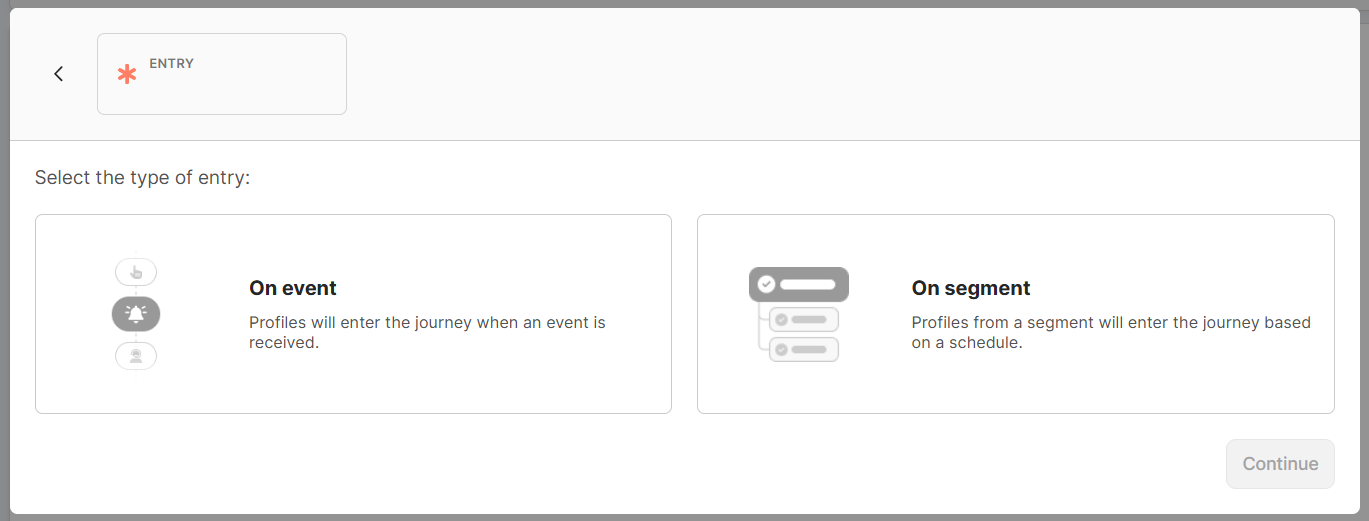Click the segment description about schedule
This screenshot has width=1369, height=521.
1110,333
